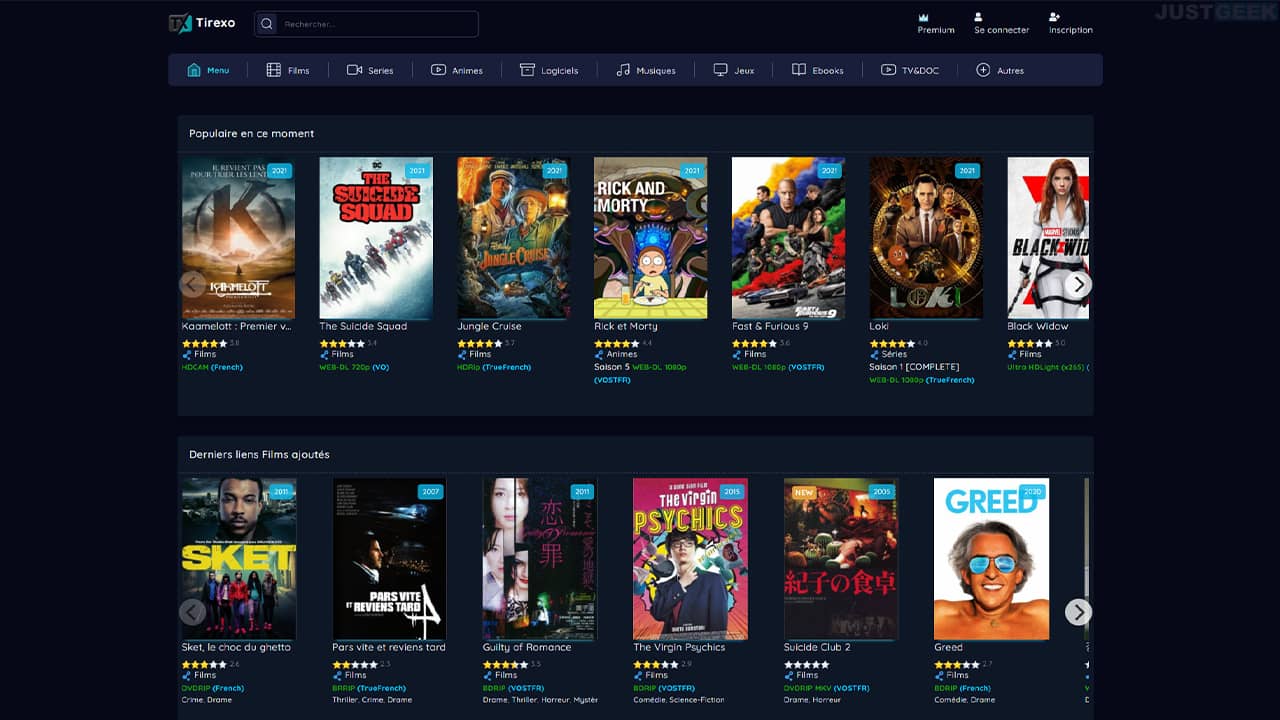Open the Guilty of Romance poster
Image resolution: width=1280 pixels, height=720 pixels.
pos(540,559)
